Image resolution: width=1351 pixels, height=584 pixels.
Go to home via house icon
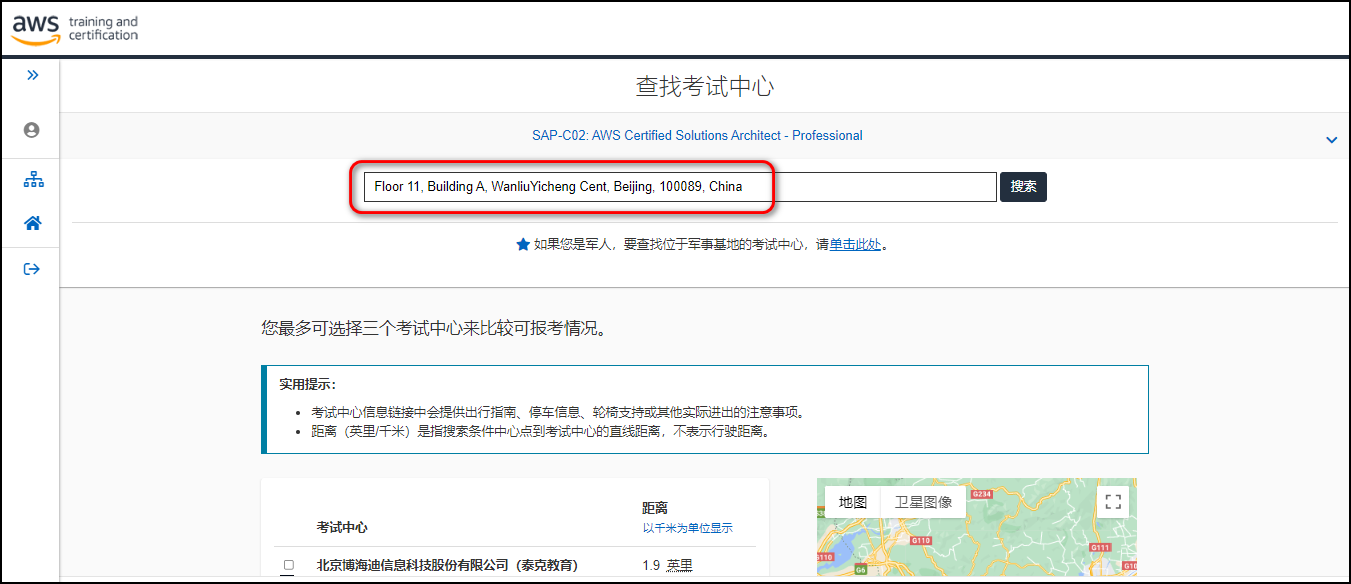(33, 223)
